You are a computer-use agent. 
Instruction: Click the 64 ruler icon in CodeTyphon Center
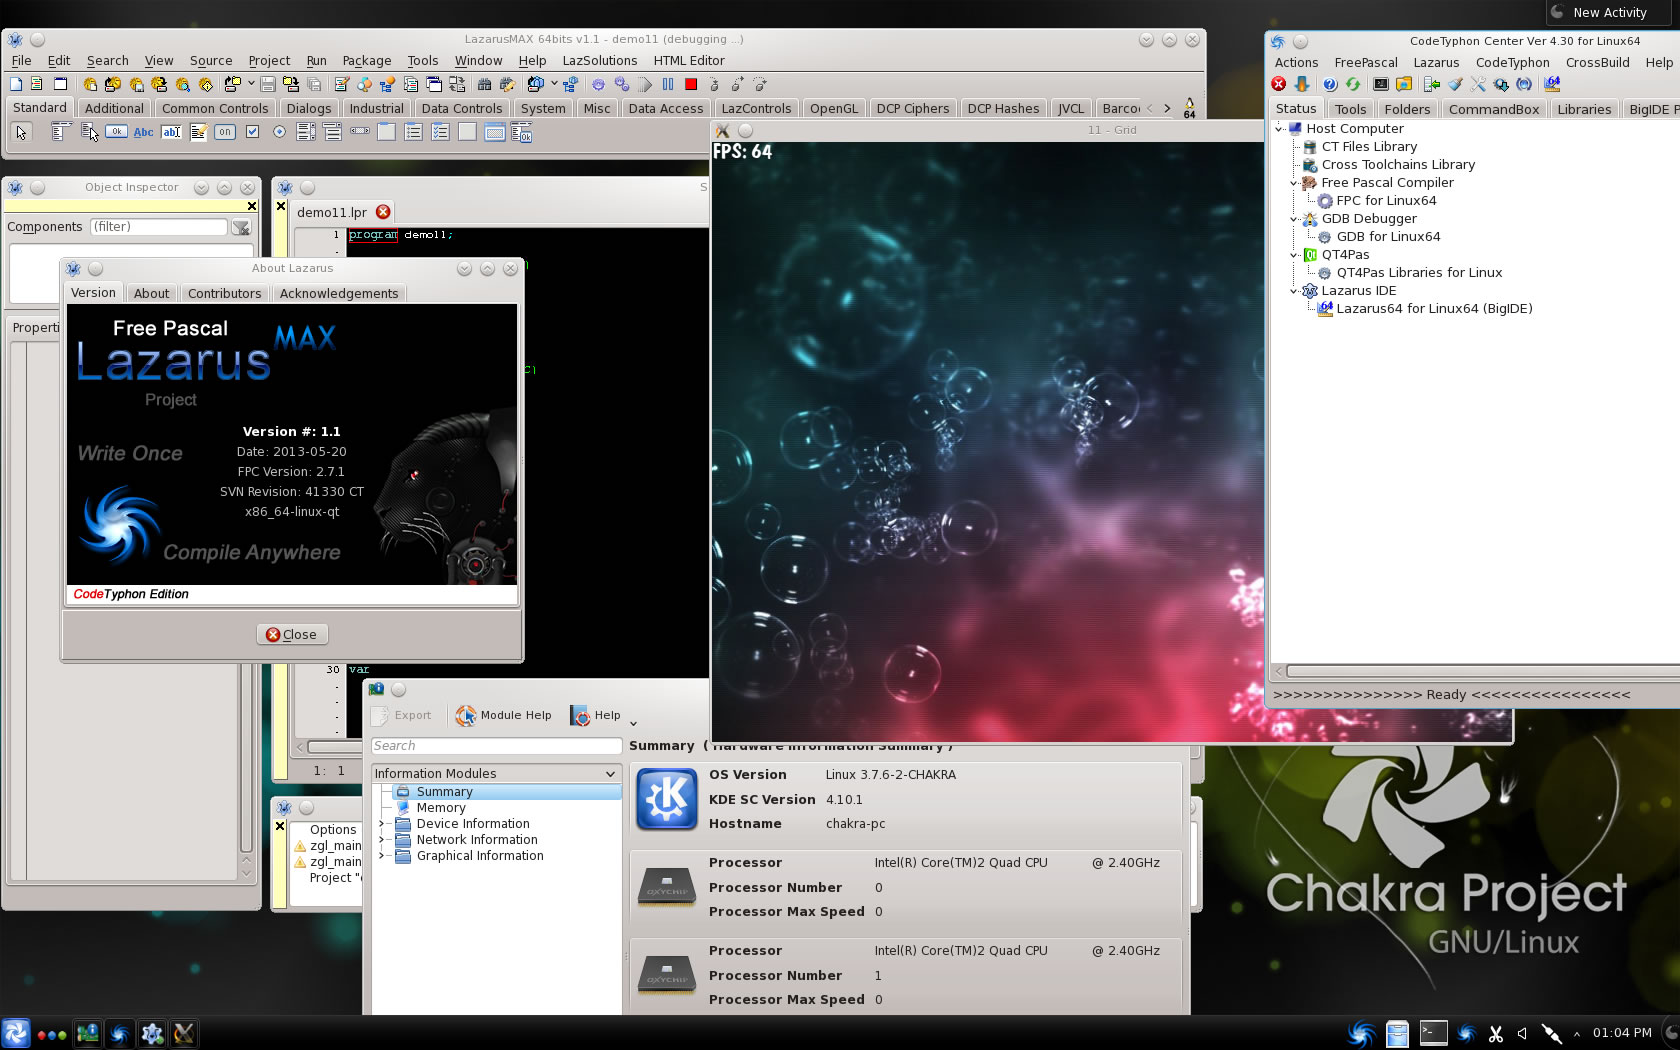(x=1552, y=84)
